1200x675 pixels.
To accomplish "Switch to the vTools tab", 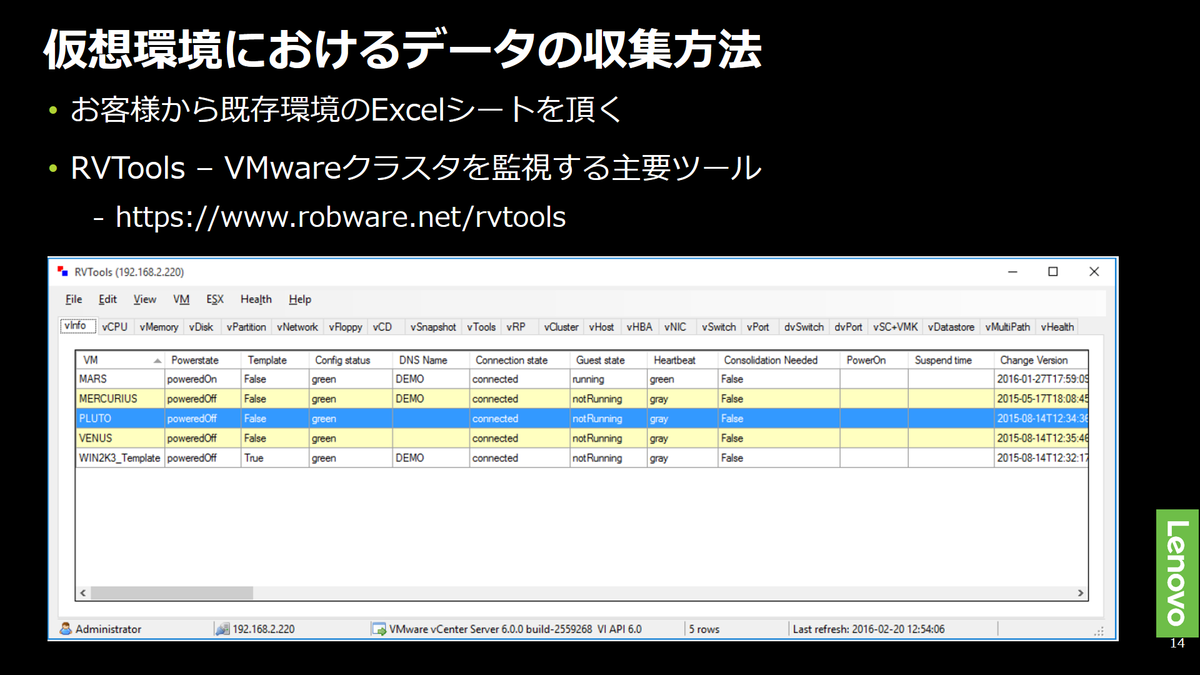I will pos(481,327).
